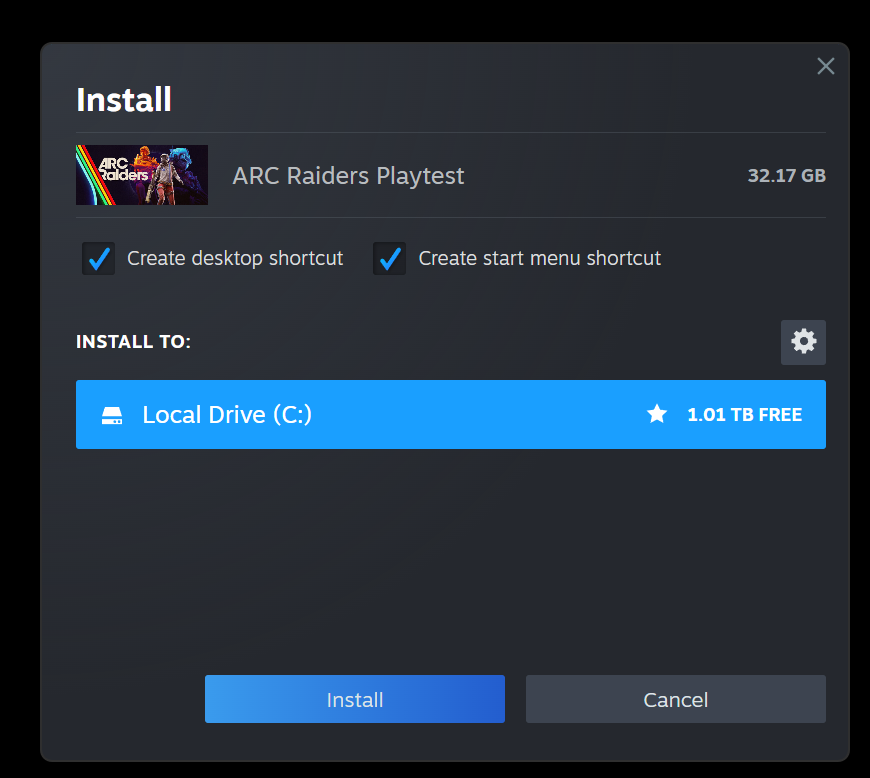Image resolution: width=870 pixels, height=778 pixels.
Task: Click the rainbow stripes in the game artwork
Action: coord(92,176)
